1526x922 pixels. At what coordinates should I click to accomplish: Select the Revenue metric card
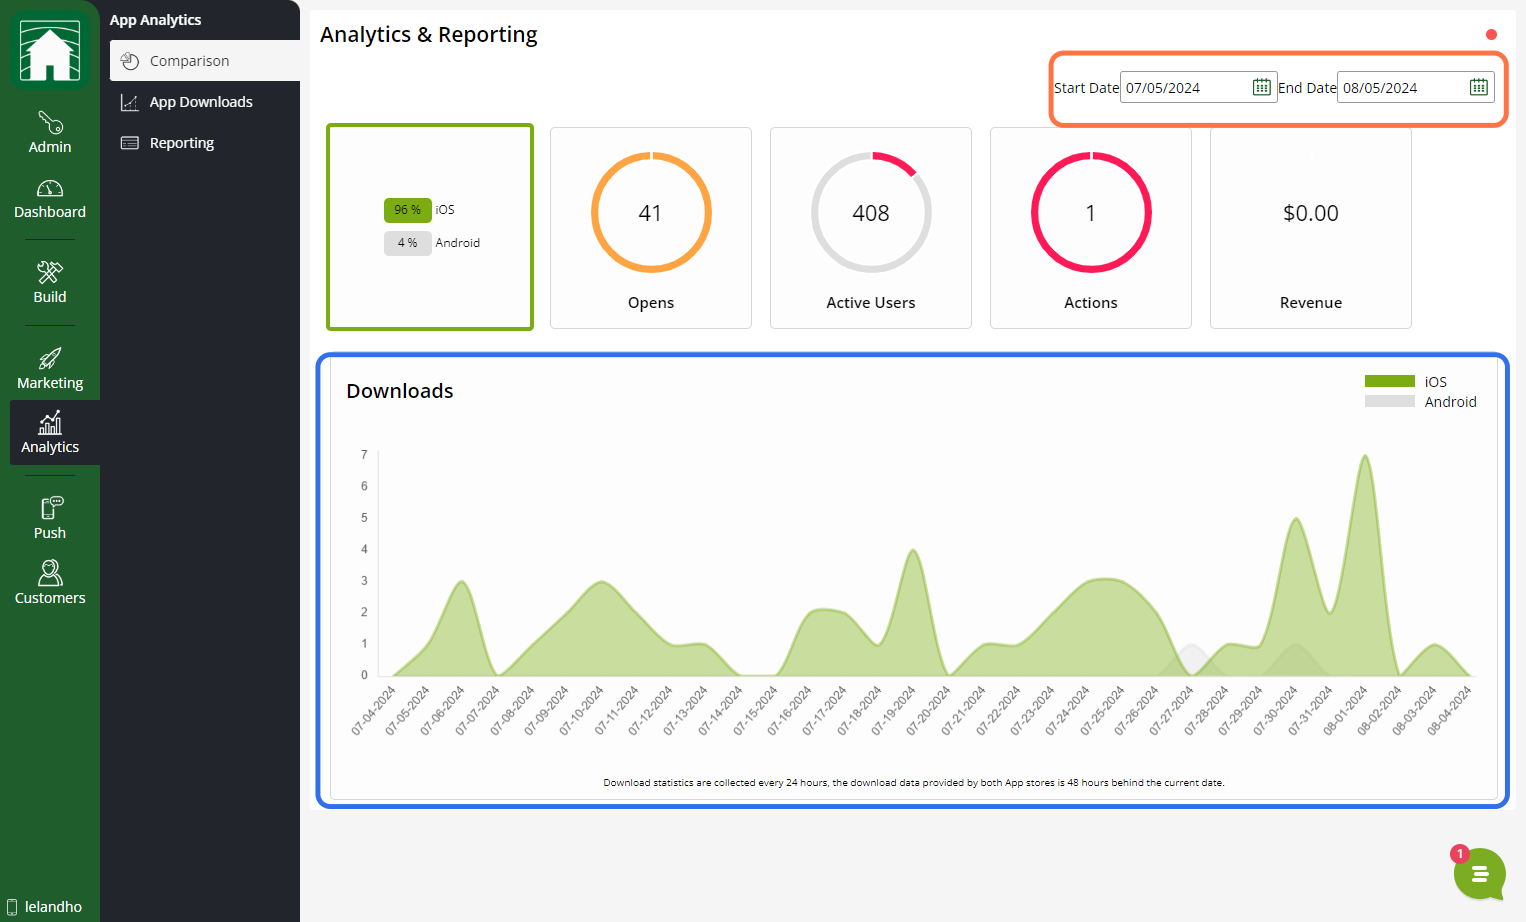1311,228
